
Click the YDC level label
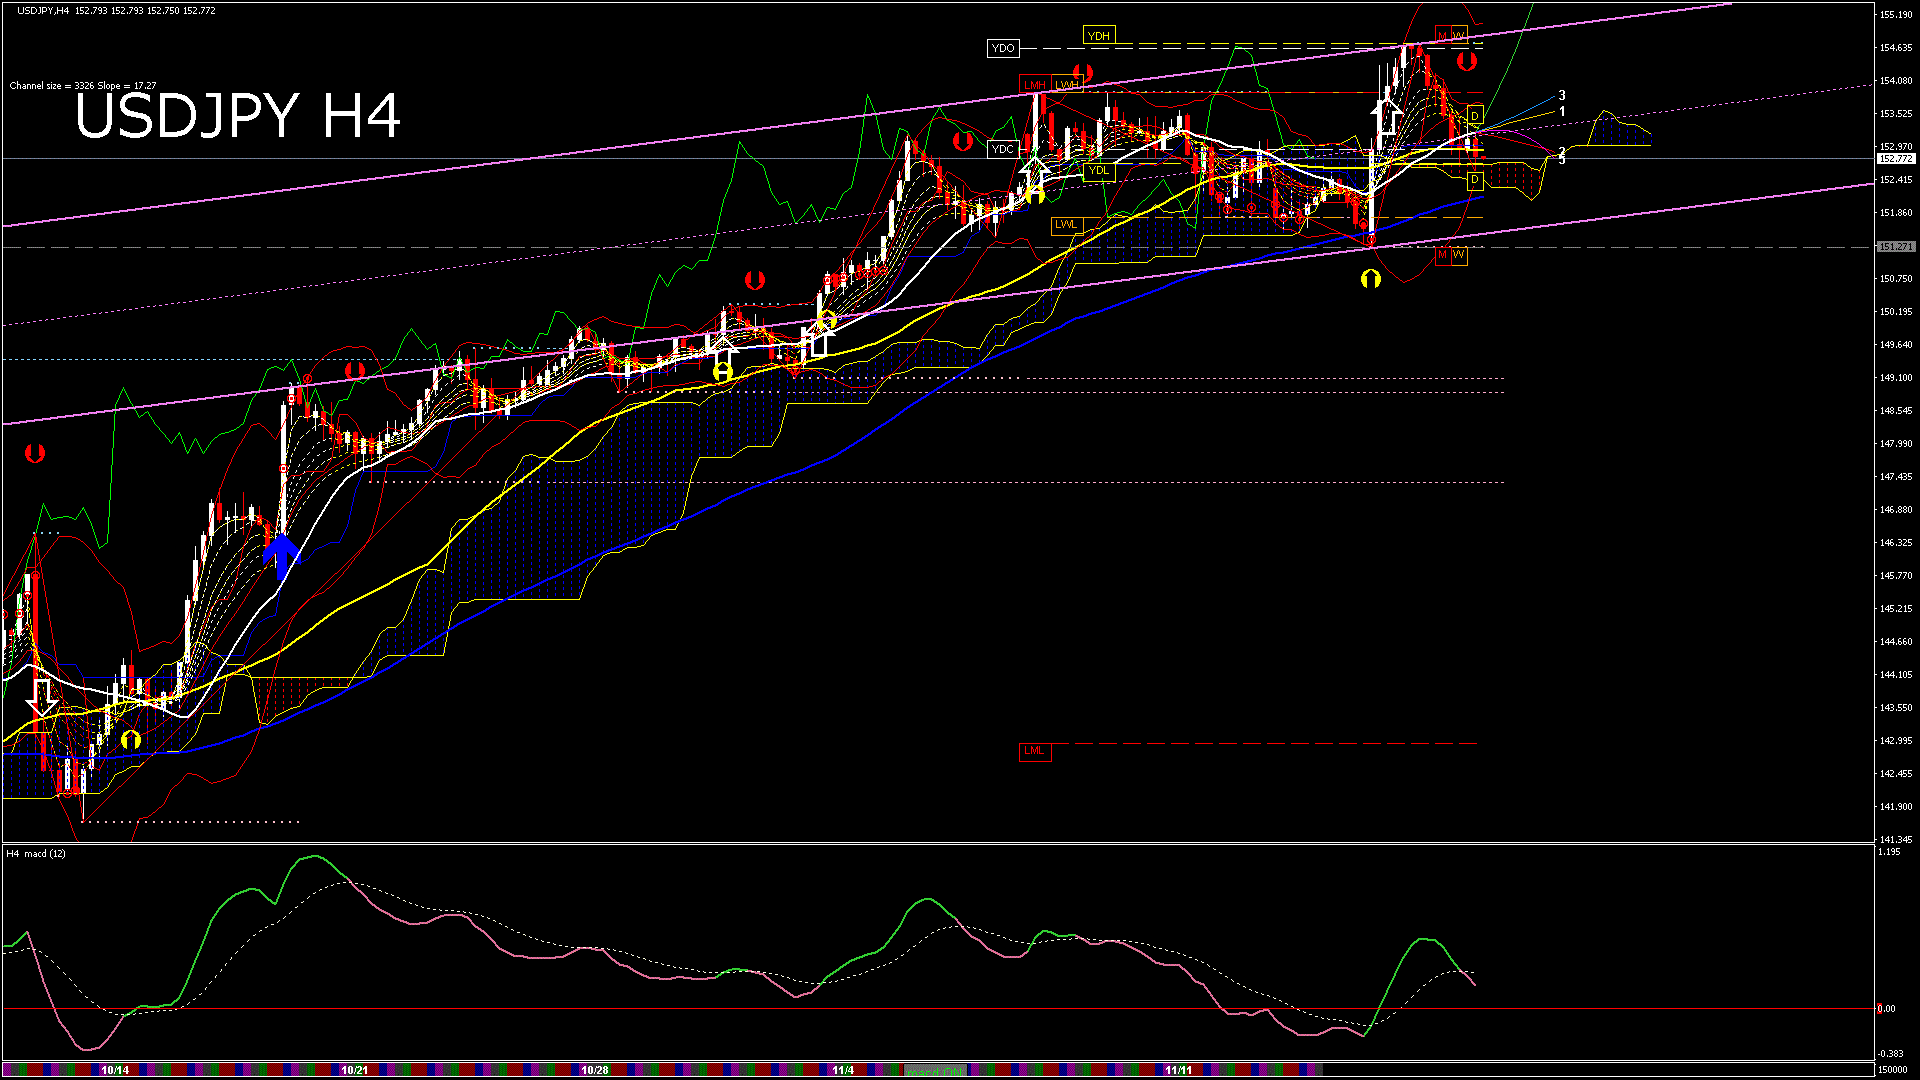pyautogui.click(x=1002, y=149)
